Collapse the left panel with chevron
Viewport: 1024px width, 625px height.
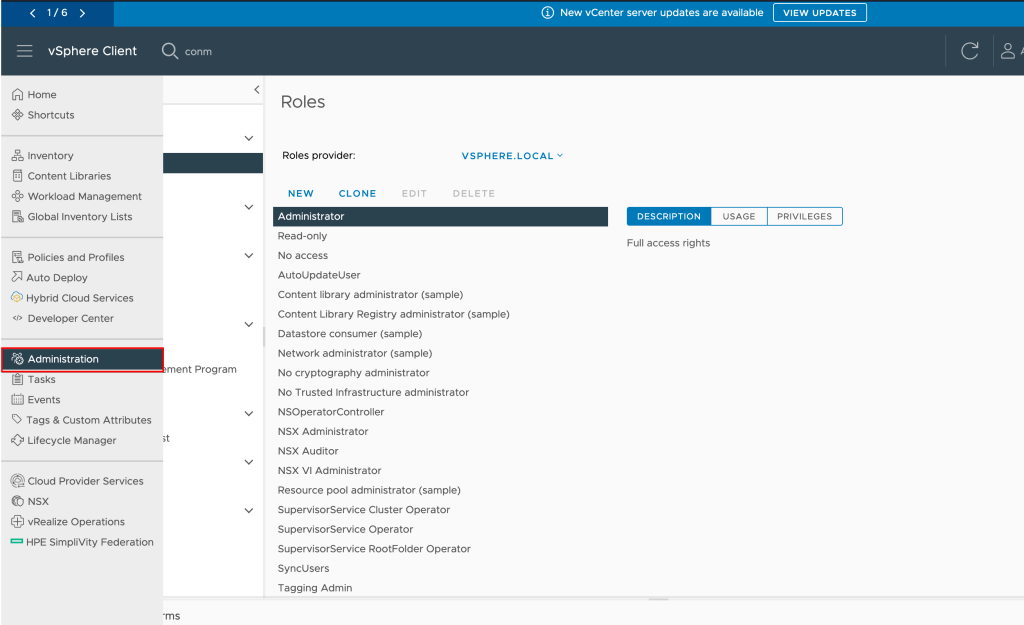click(256, 90)
